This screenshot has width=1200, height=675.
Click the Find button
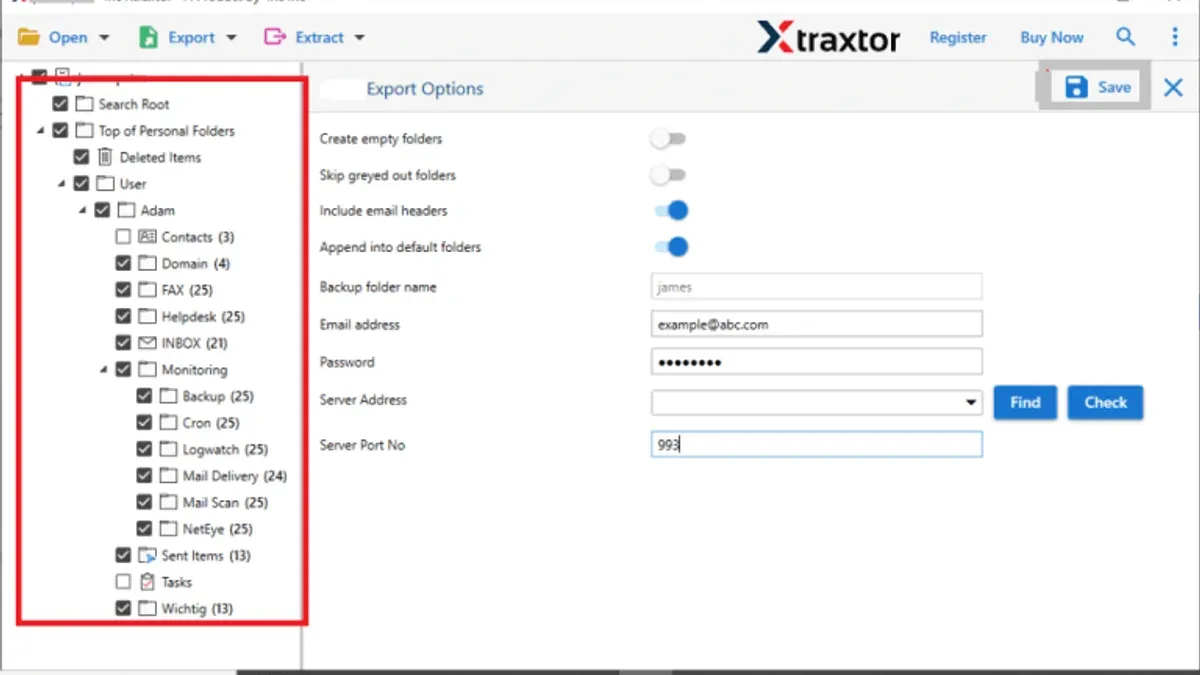coord(1025,402)
